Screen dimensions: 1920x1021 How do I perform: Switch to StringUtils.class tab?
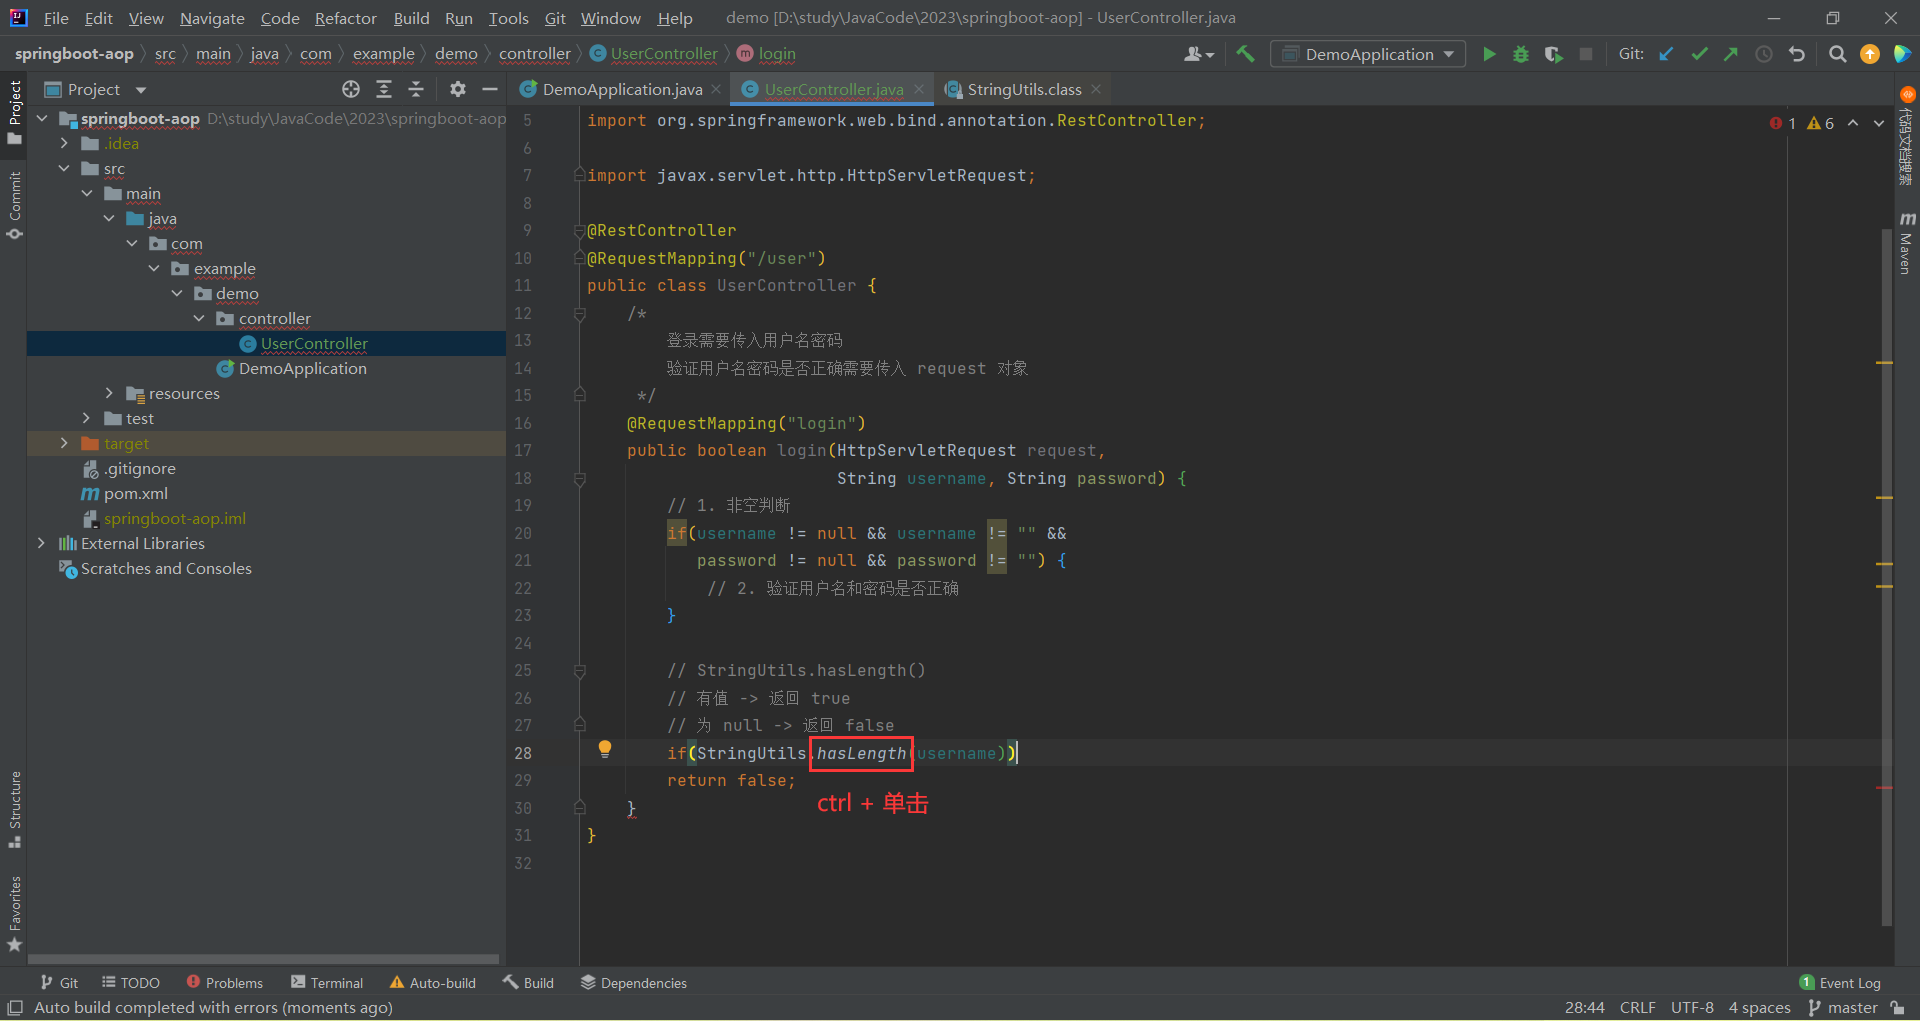pos(1022,90)
